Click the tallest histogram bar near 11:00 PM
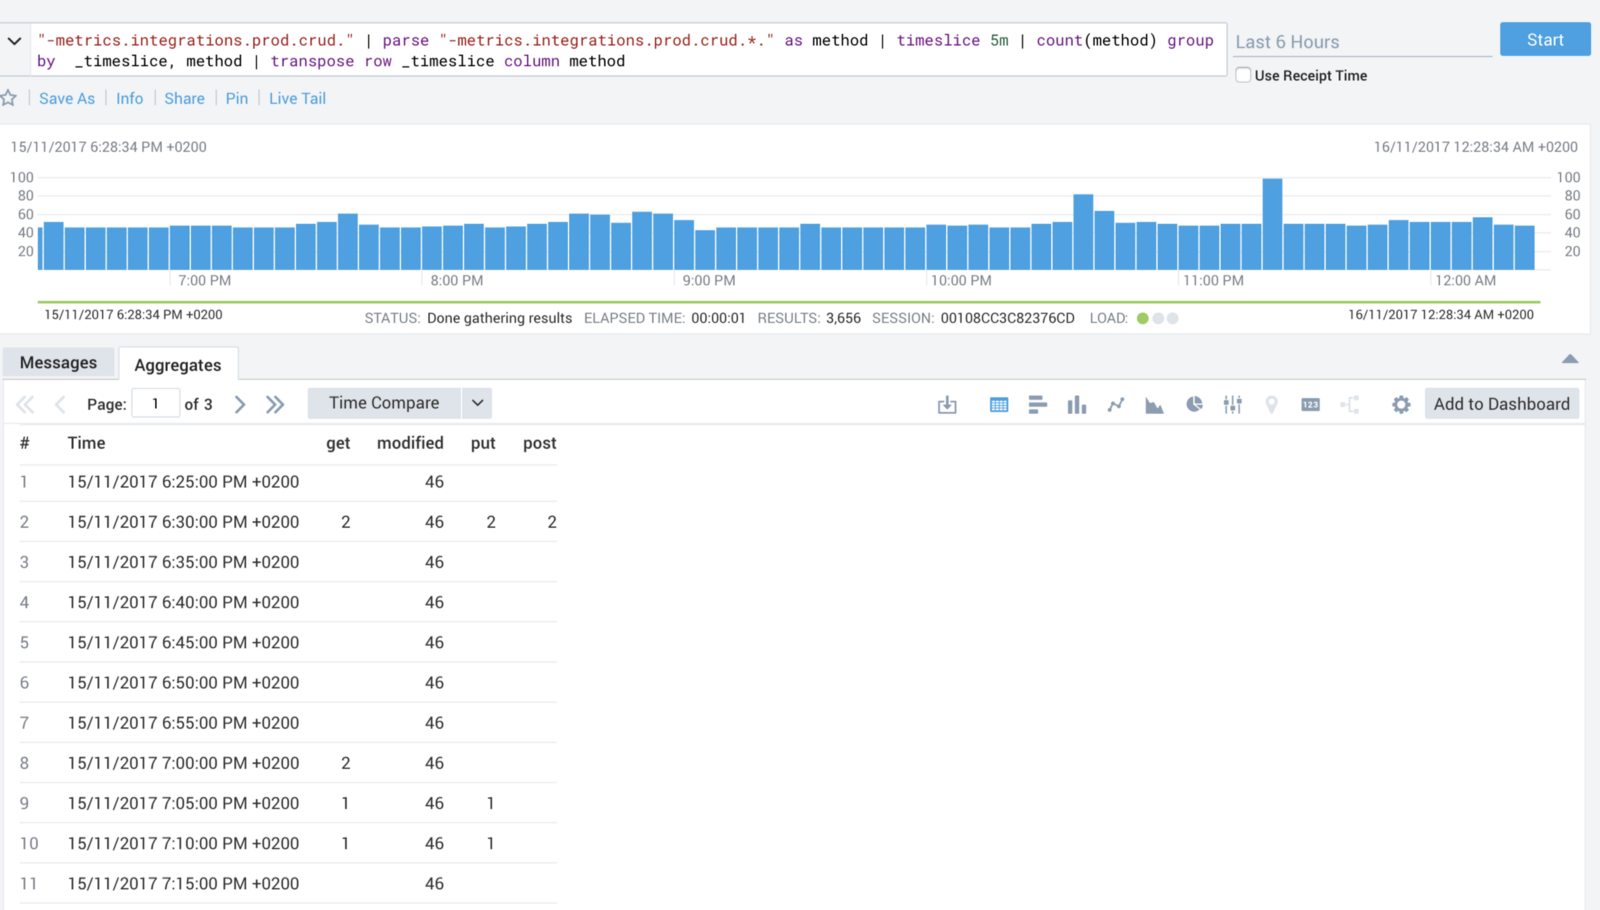 pyautogui.click(x=1272, y=224)
